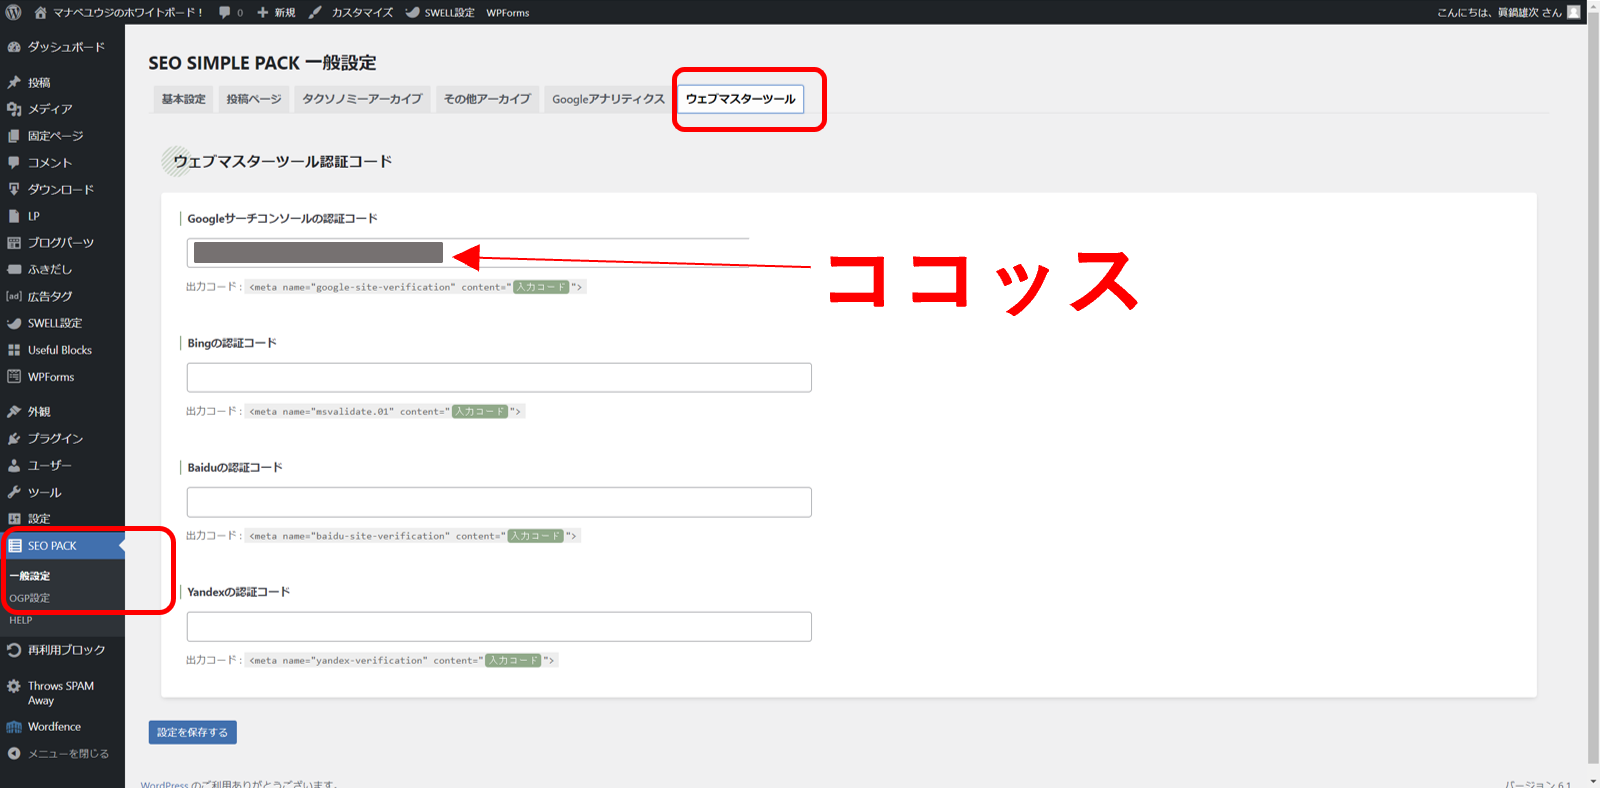
Task: Click the 設定 sliders icon
Action: point(14,519)
